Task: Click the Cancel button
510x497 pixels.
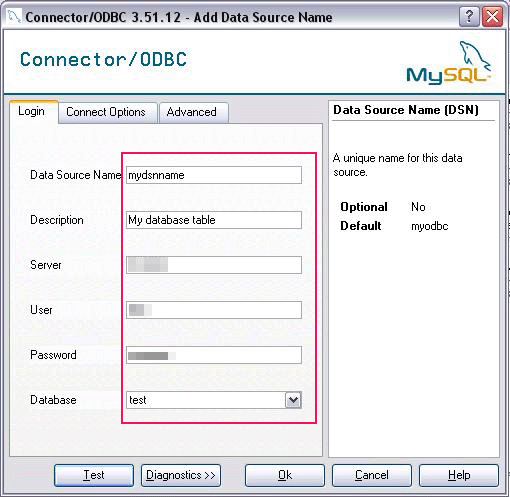Action: (372, 475)
